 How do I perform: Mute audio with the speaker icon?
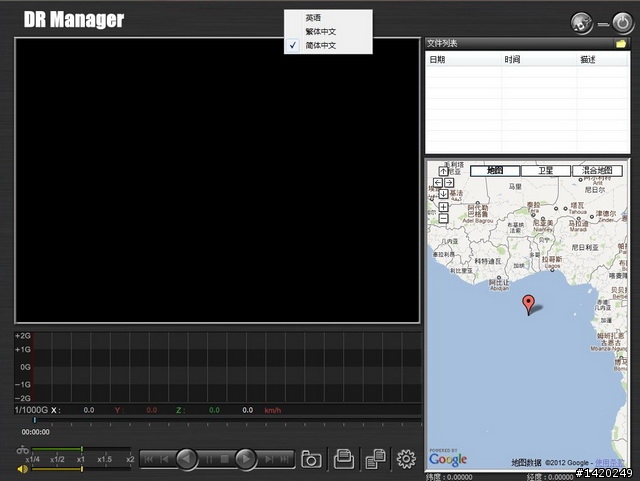tap(22, 469)
